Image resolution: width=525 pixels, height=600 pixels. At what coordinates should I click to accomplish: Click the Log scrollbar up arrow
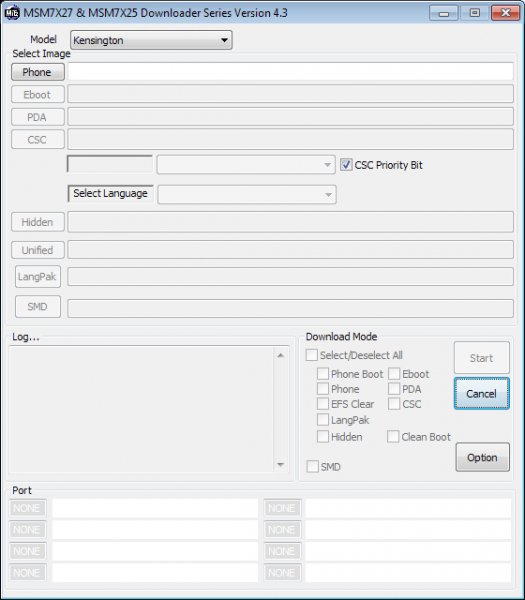280,355
